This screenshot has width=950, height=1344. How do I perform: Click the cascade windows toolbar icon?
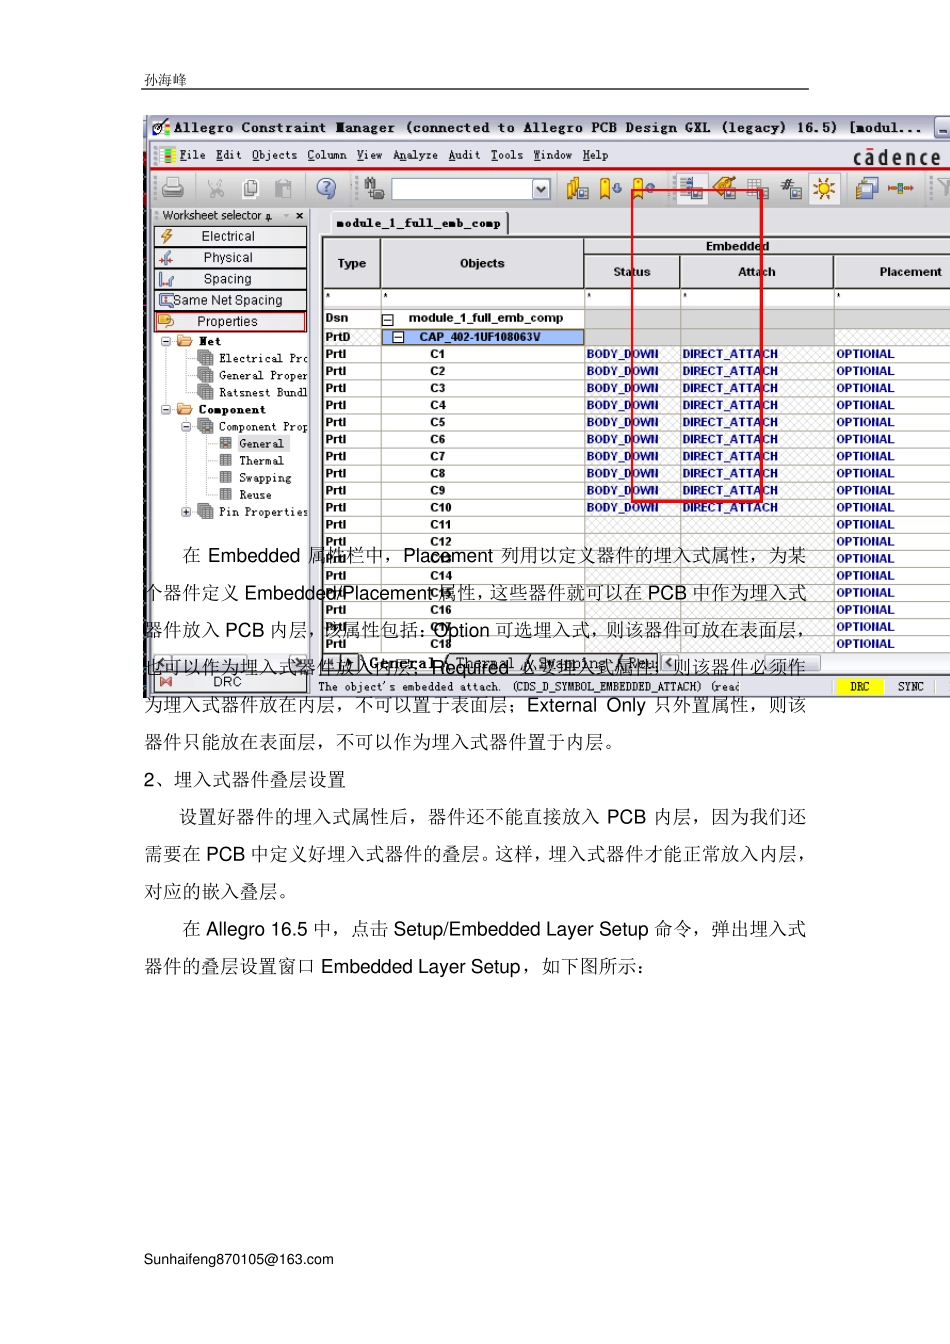[867, 188]
